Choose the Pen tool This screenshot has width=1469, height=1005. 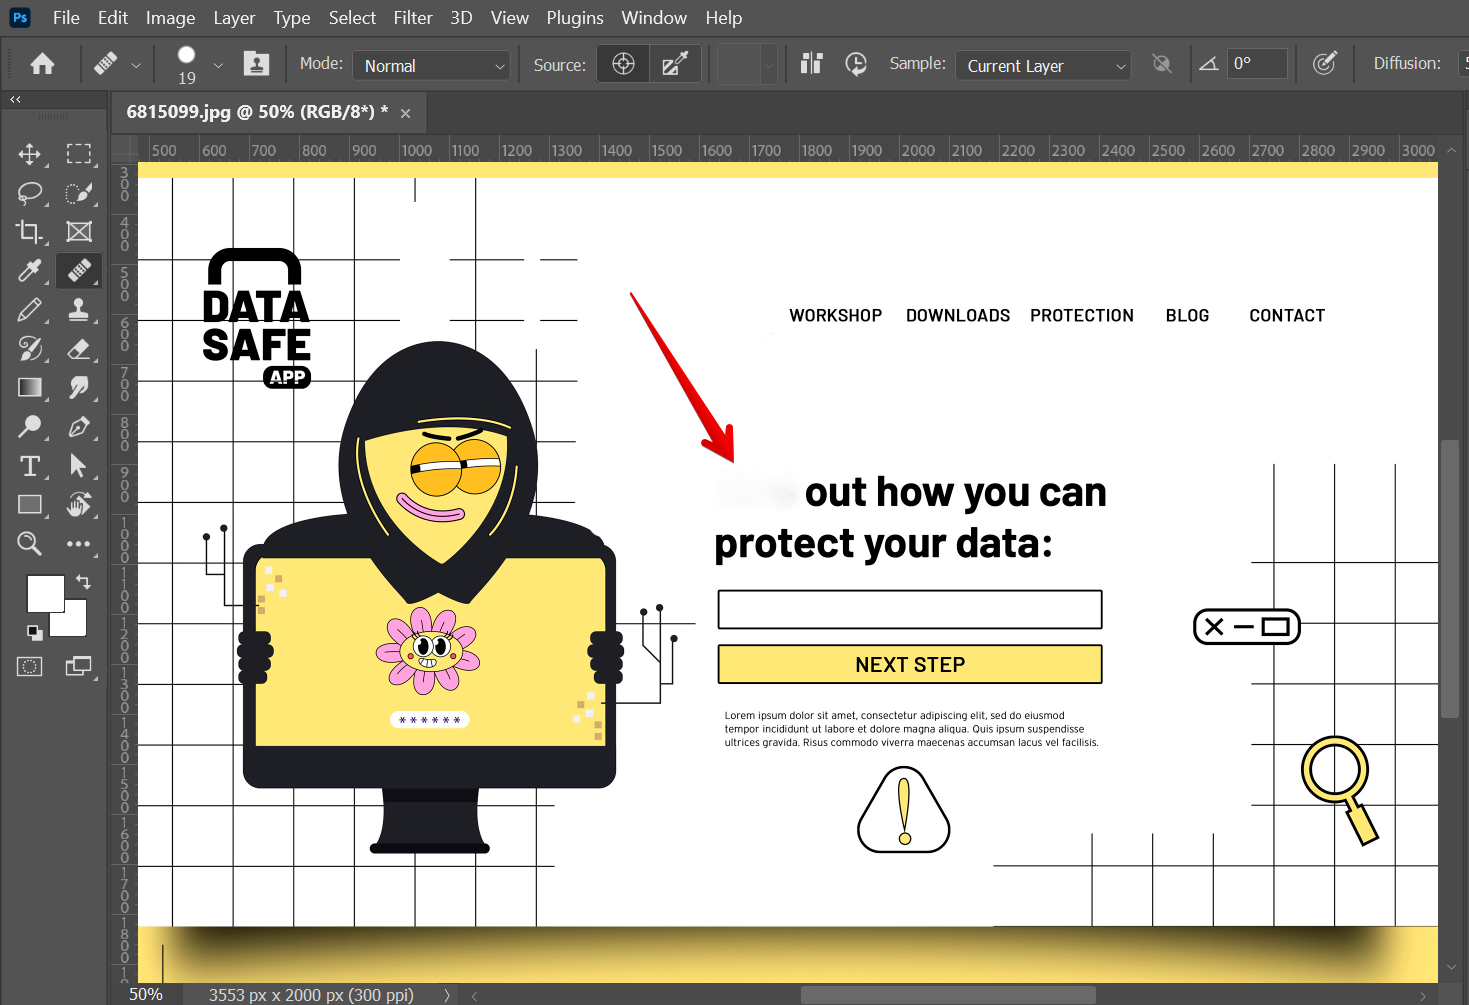79,427
